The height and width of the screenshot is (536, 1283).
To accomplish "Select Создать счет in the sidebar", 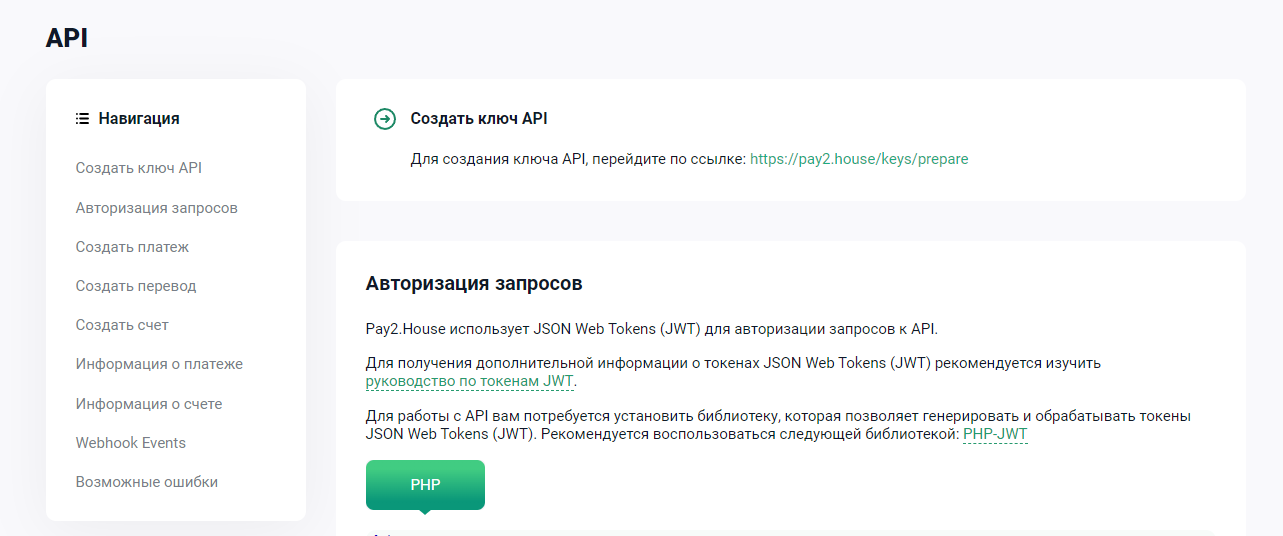I will [x=122, y=325].
